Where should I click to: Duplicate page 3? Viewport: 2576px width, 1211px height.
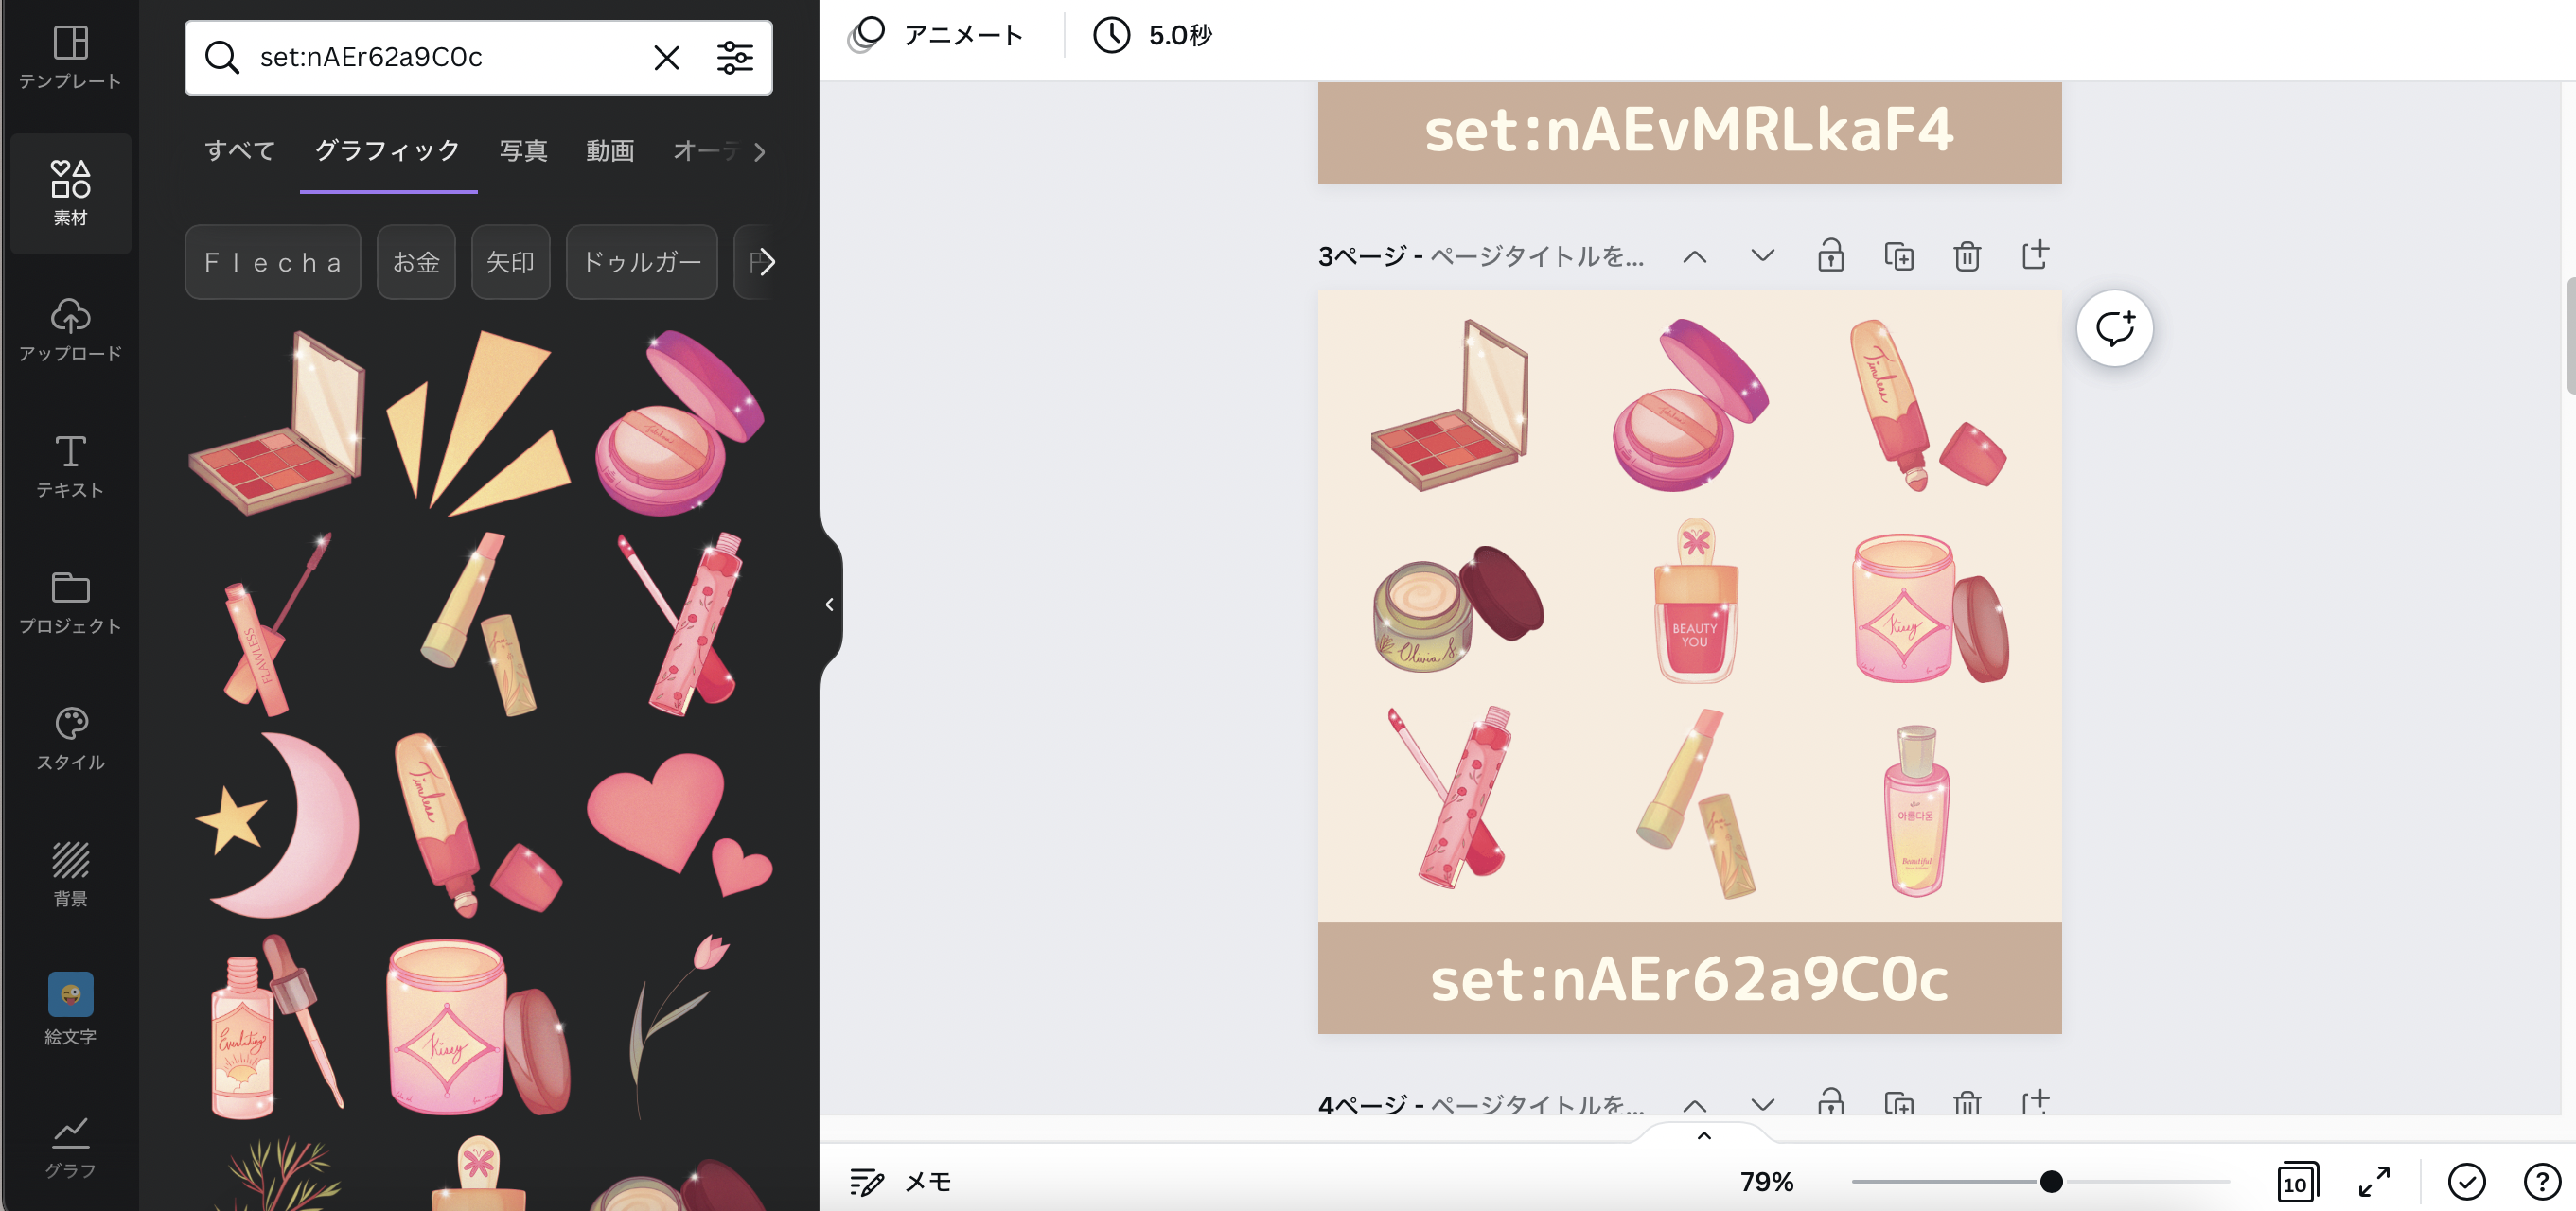[1899, 256]
